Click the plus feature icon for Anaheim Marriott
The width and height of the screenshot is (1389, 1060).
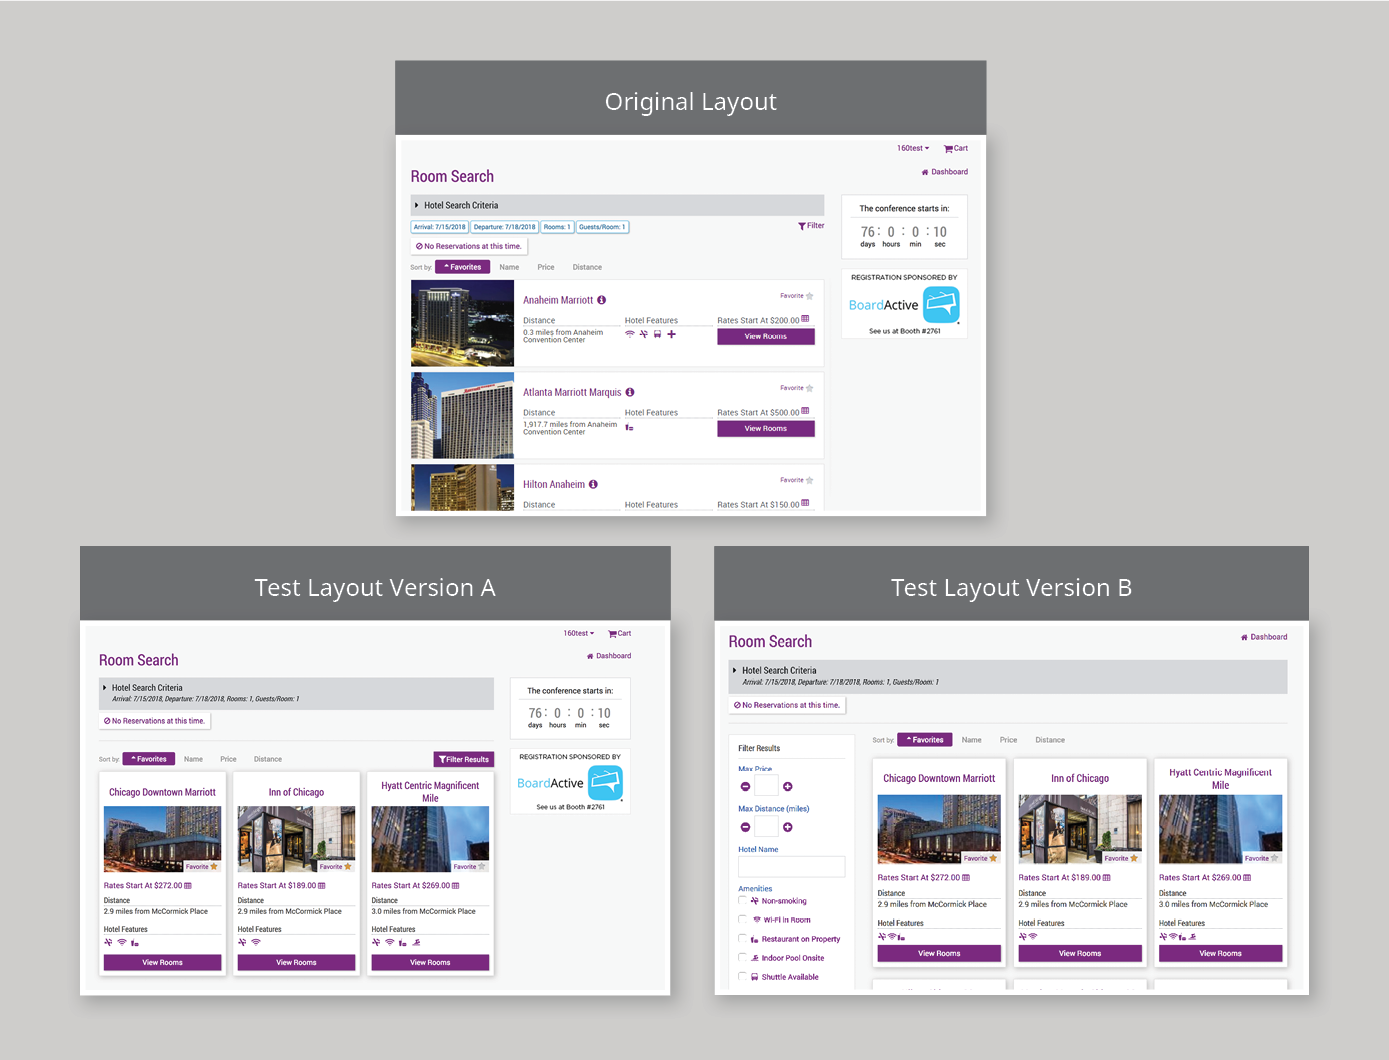(x=672, y=334)
